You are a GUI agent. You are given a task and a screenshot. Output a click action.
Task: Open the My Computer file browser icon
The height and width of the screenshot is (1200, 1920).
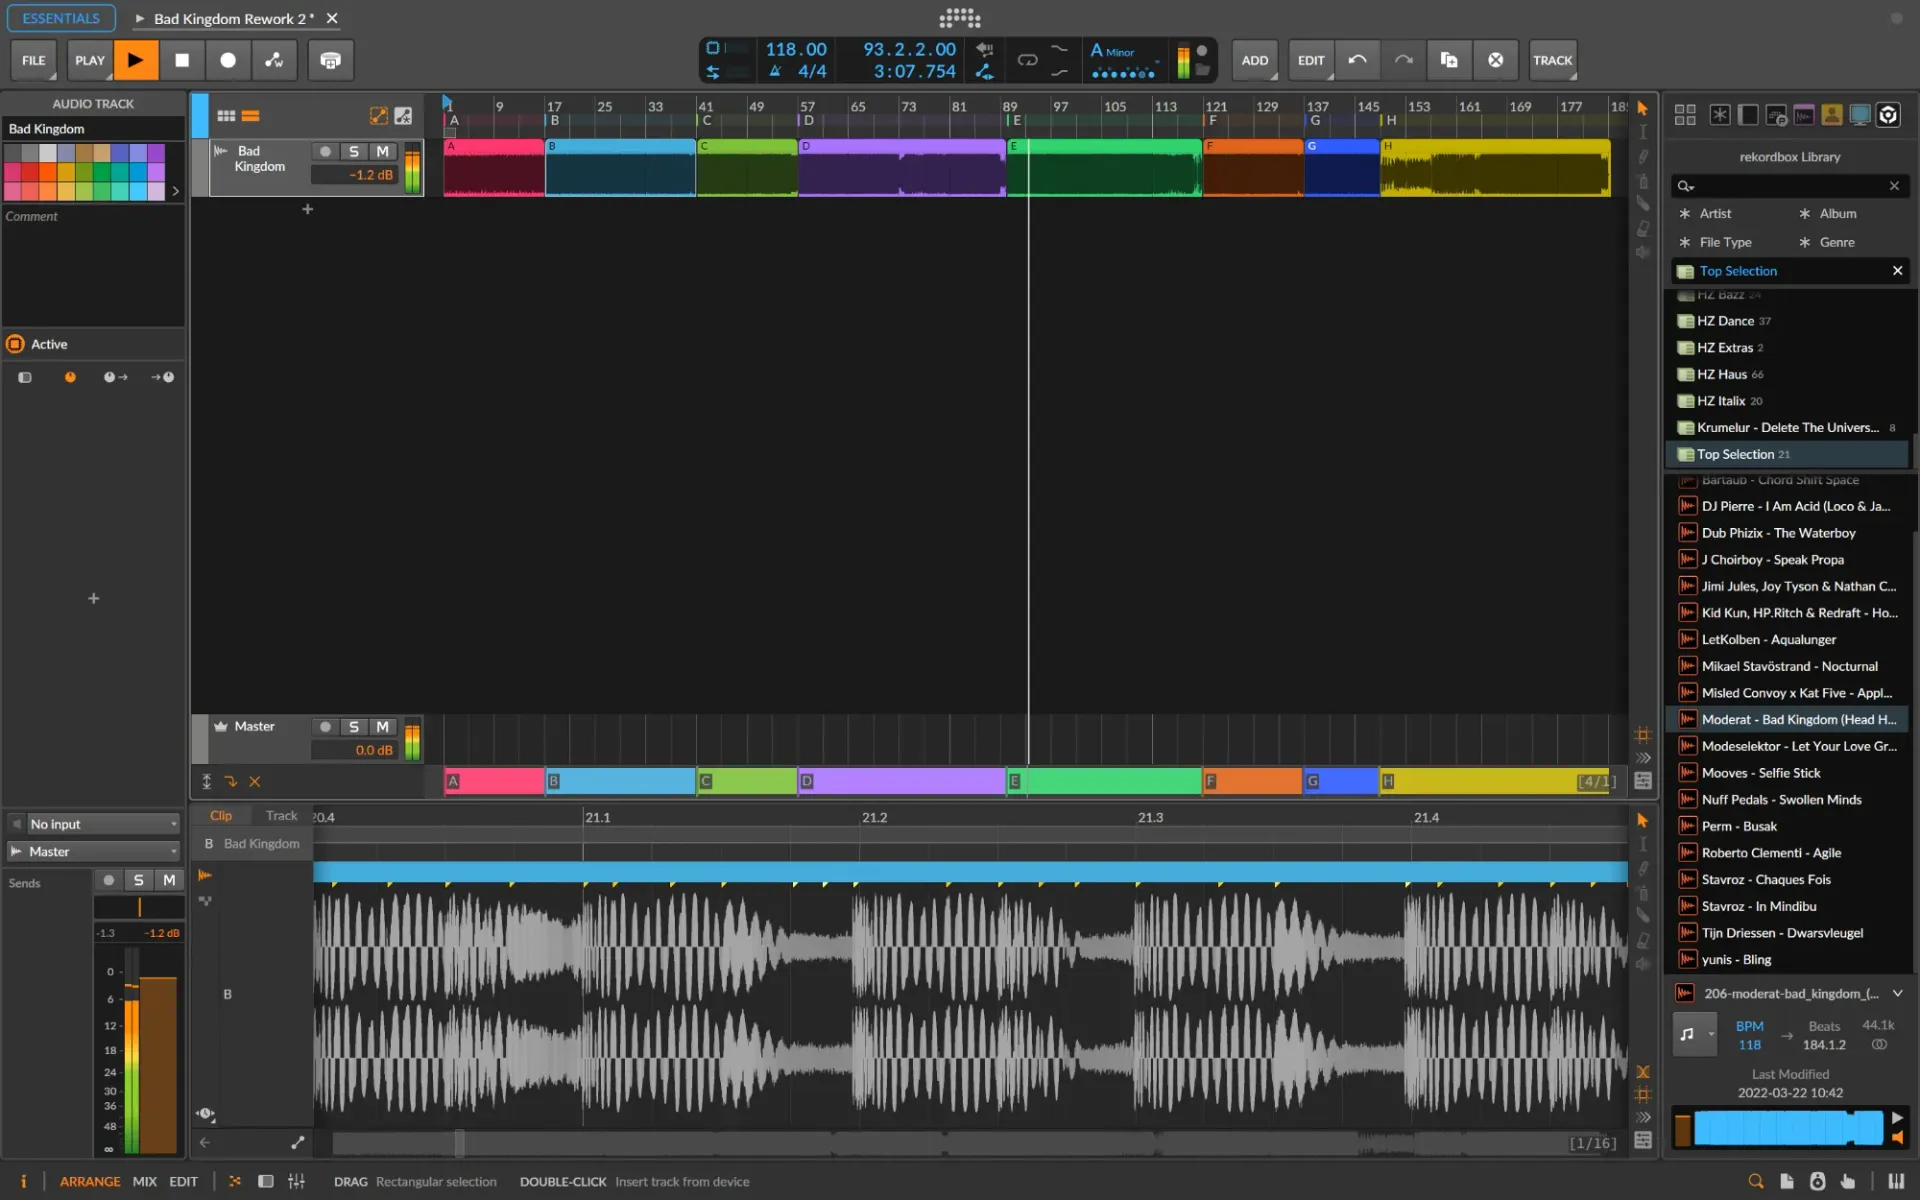[x=1860, y=115]
